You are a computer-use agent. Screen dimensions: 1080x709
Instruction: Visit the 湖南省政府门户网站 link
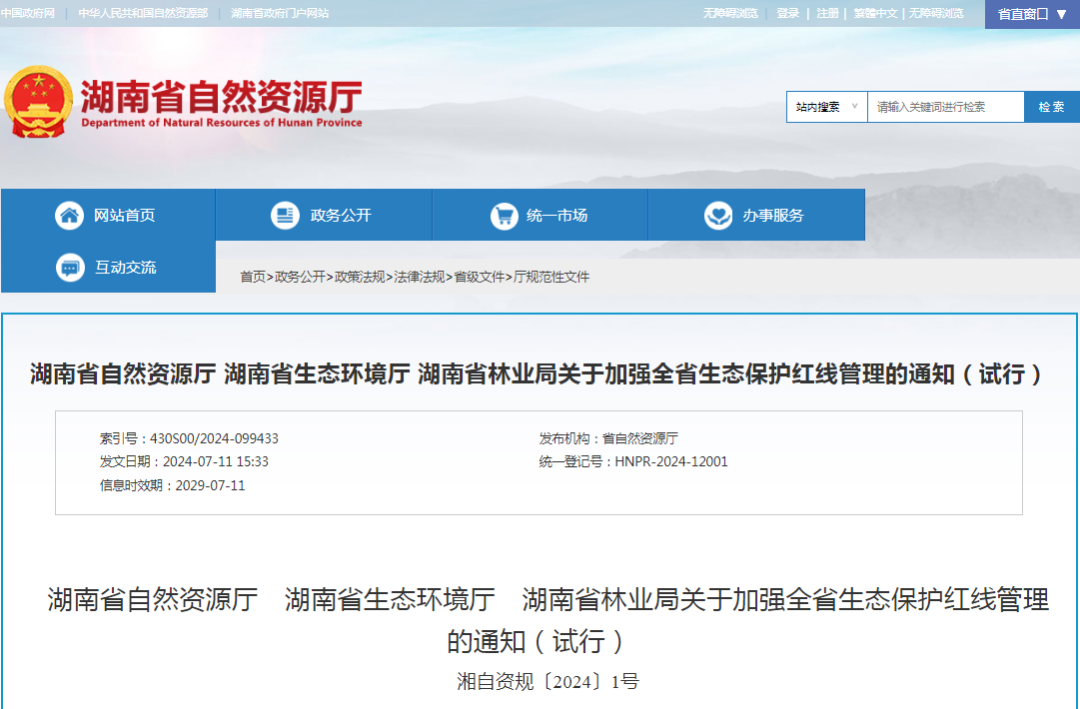[279, 13]
